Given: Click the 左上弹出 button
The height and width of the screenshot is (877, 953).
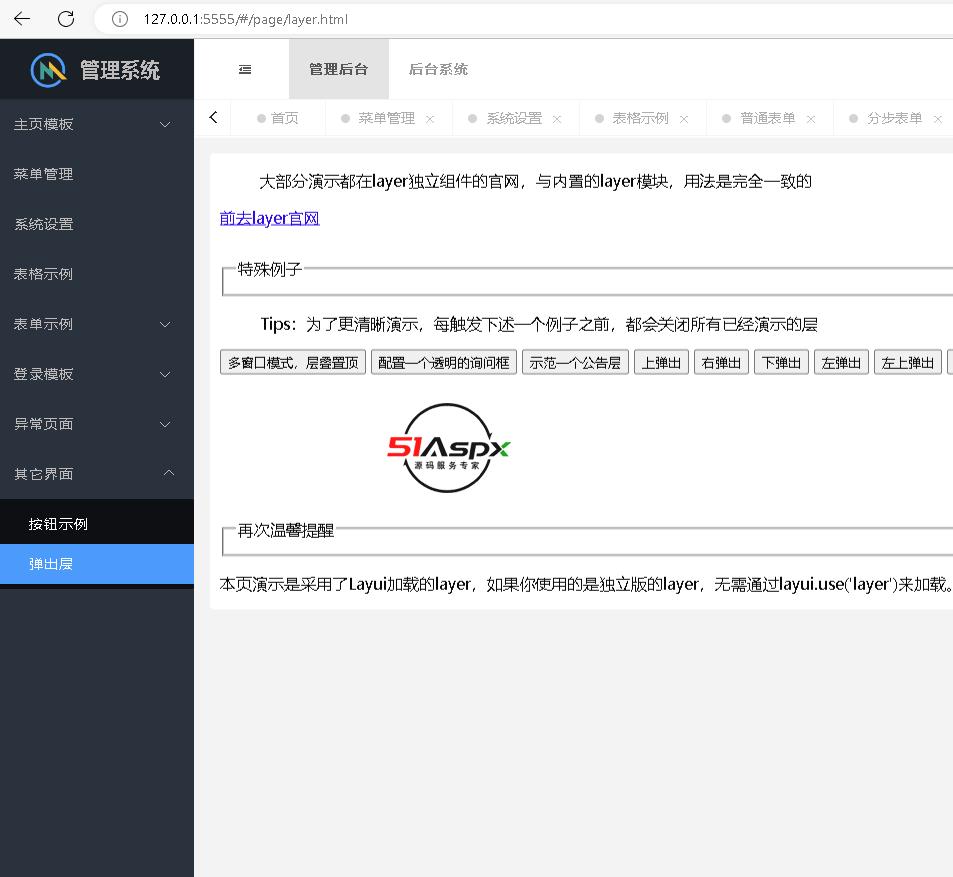Looking at the screenshot, I should 907,363.
